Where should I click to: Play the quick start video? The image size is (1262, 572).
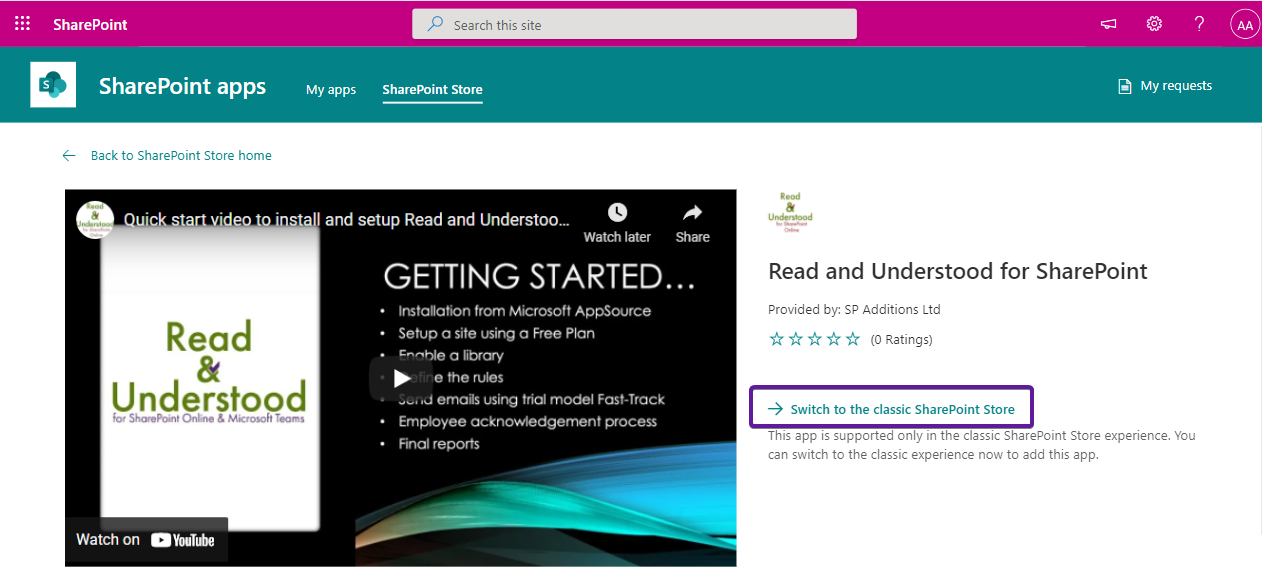point(401,378)
